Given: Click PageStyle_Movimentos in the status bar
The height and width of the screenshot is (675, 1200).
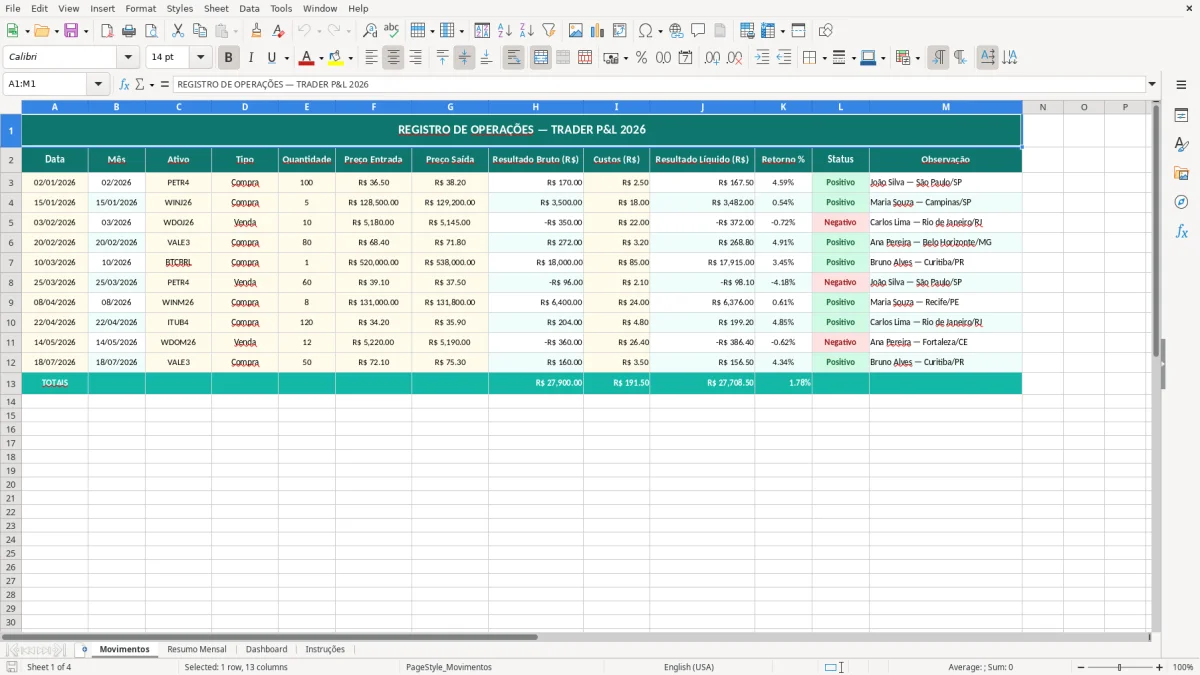Looking at the screenshot, I should 448,667.
